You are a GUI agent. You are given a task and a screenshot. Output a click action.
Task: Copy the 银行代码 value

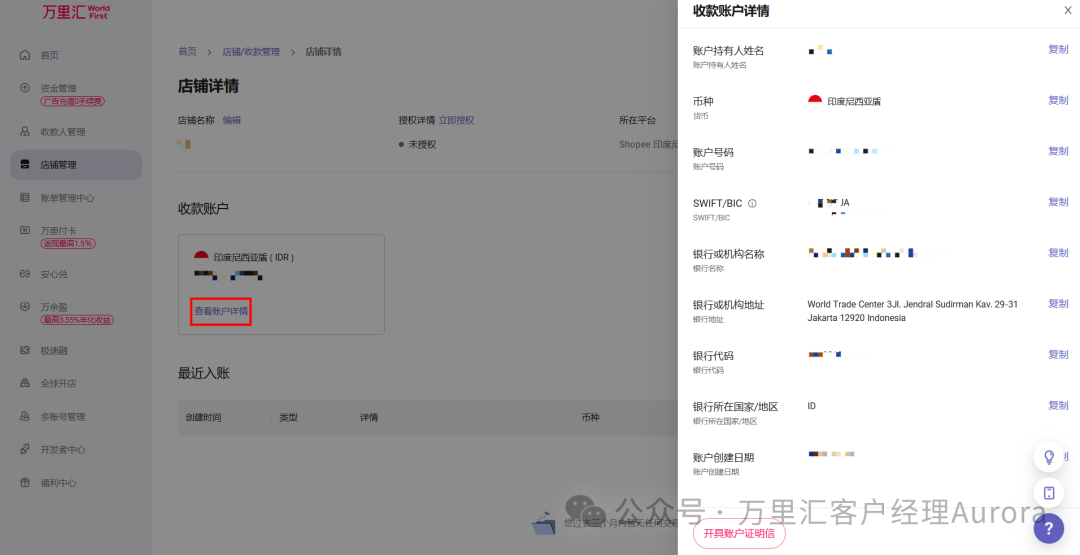pyautogui.click(x=1058, y=355)
